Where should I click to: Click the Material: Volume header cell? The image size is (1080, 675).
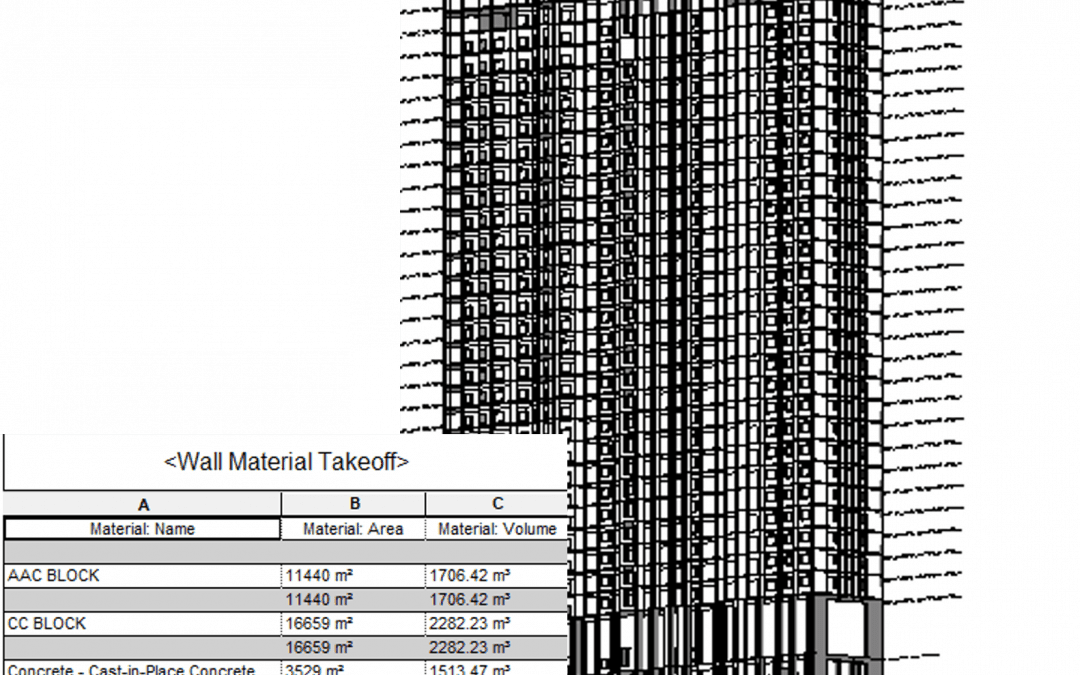(496, 529)
